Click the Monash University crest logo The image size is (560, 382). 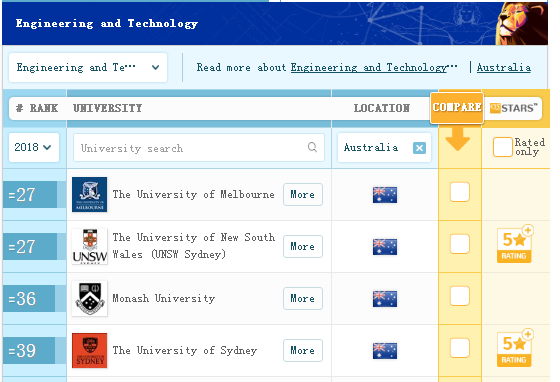[x=89, y=298]
